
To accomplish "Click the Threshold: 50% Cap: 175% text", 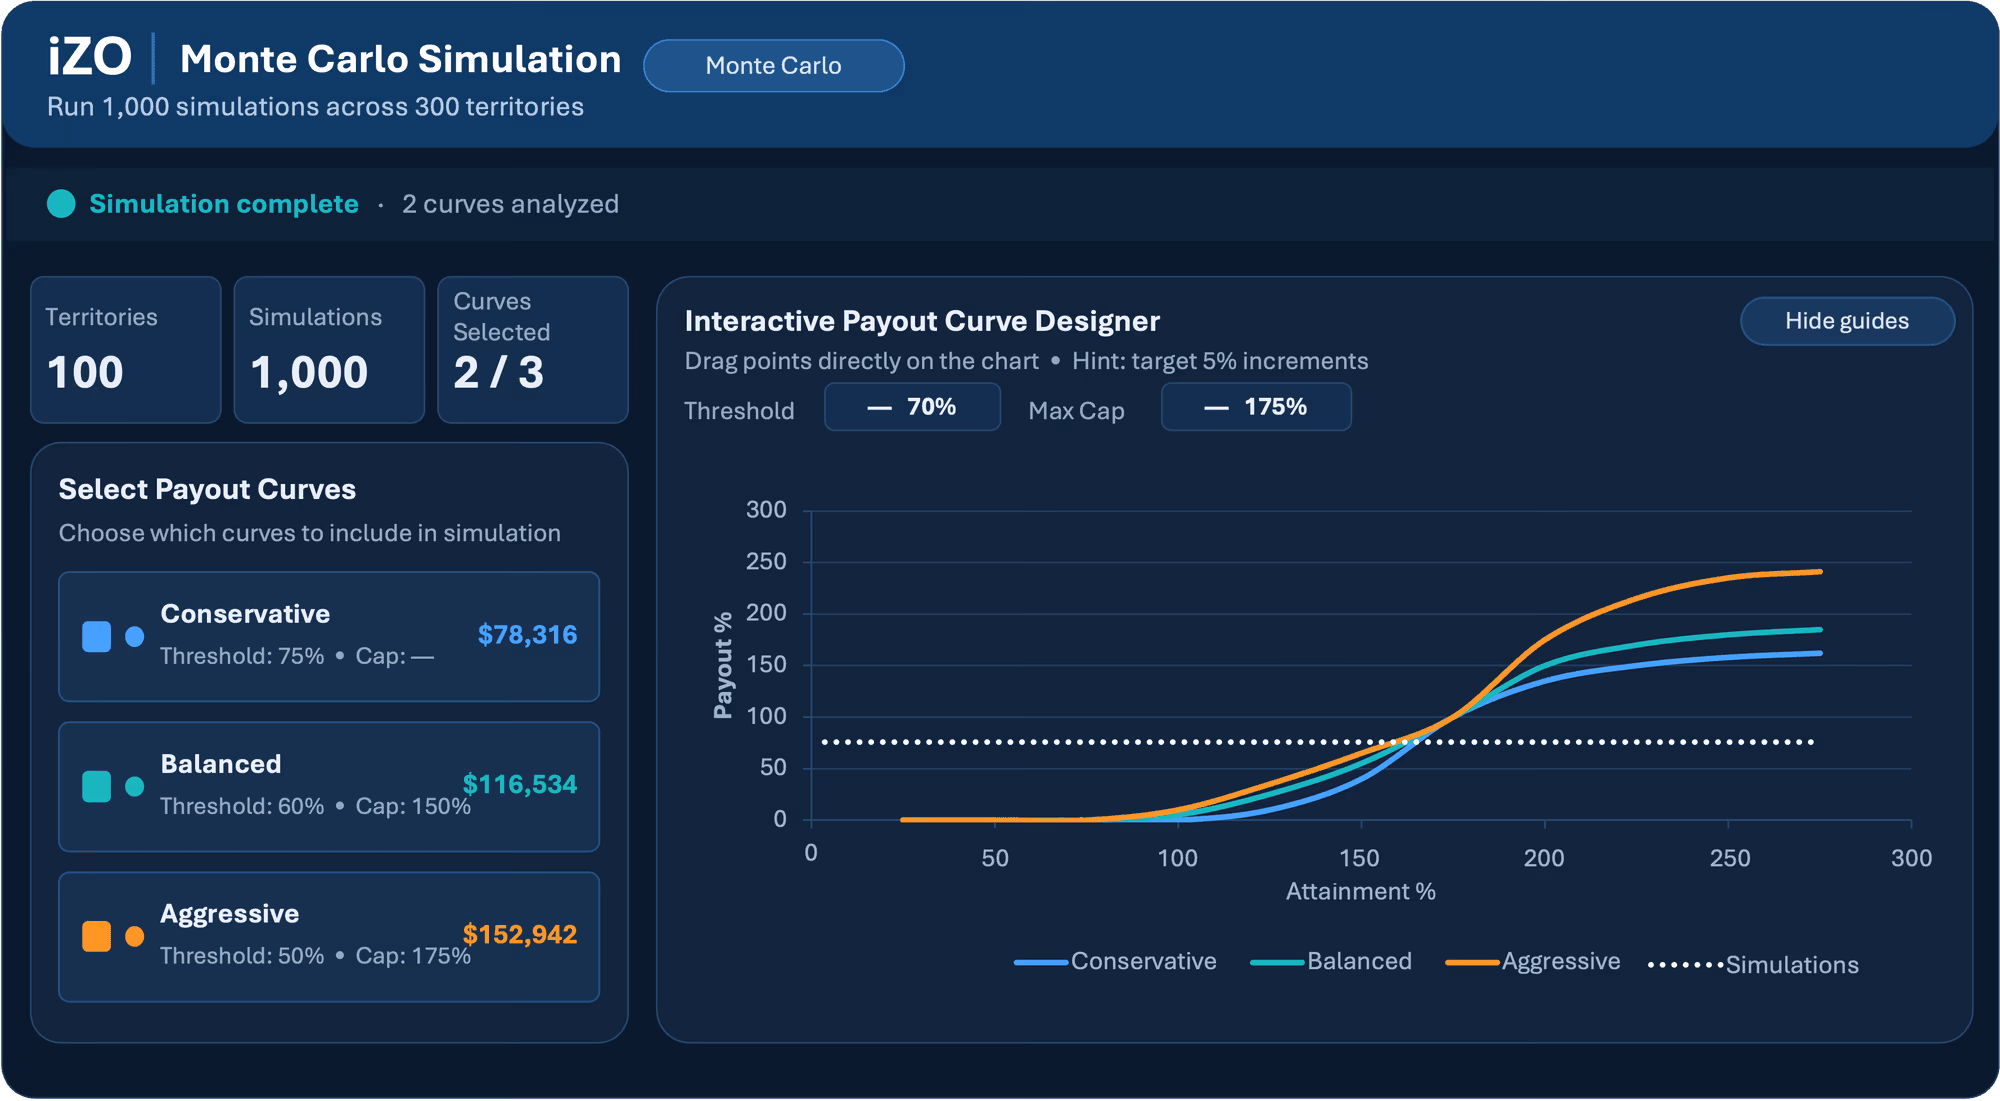I will [315, 956].
